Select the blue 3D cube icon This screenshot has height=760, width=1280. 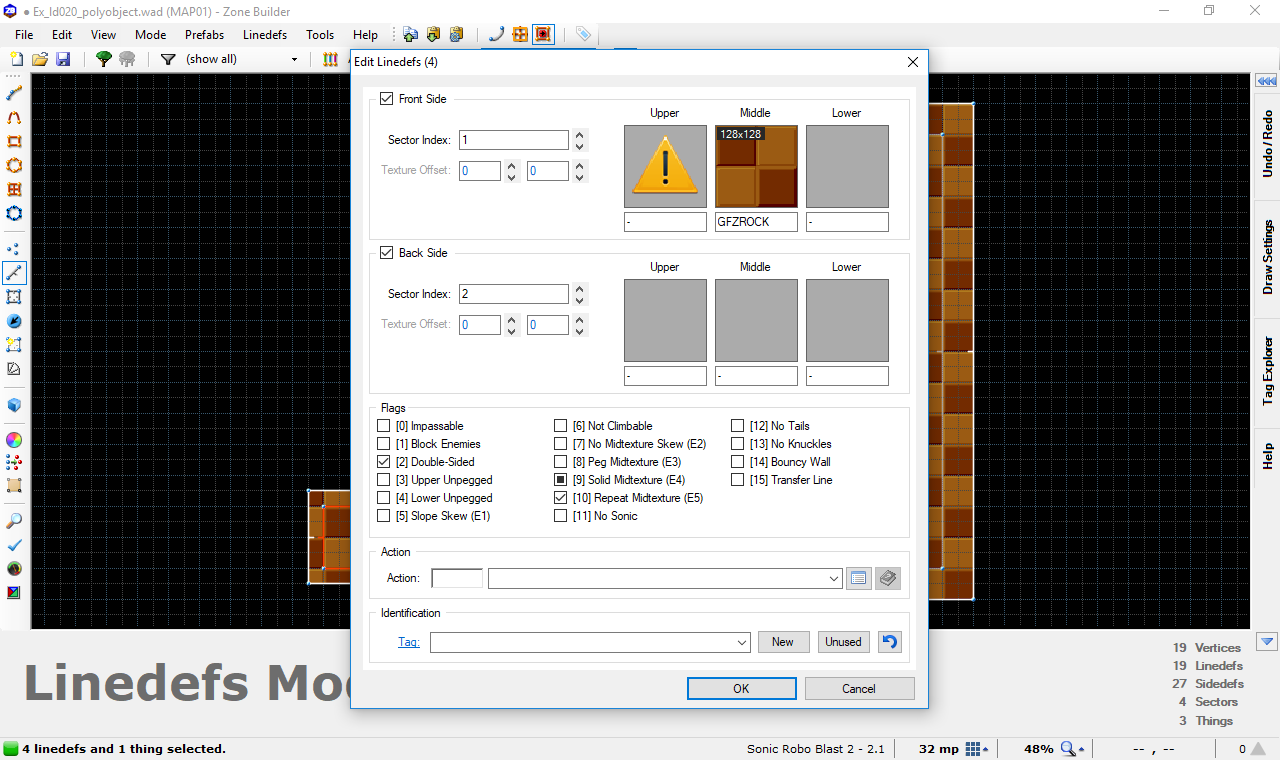tap(14, 405)
